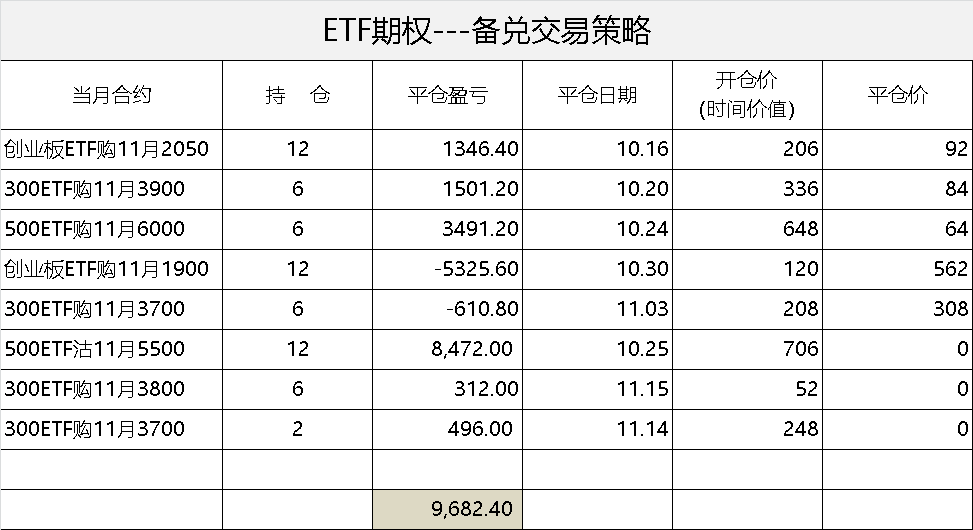Select the opening price cell 706

[x=747, y=349]
